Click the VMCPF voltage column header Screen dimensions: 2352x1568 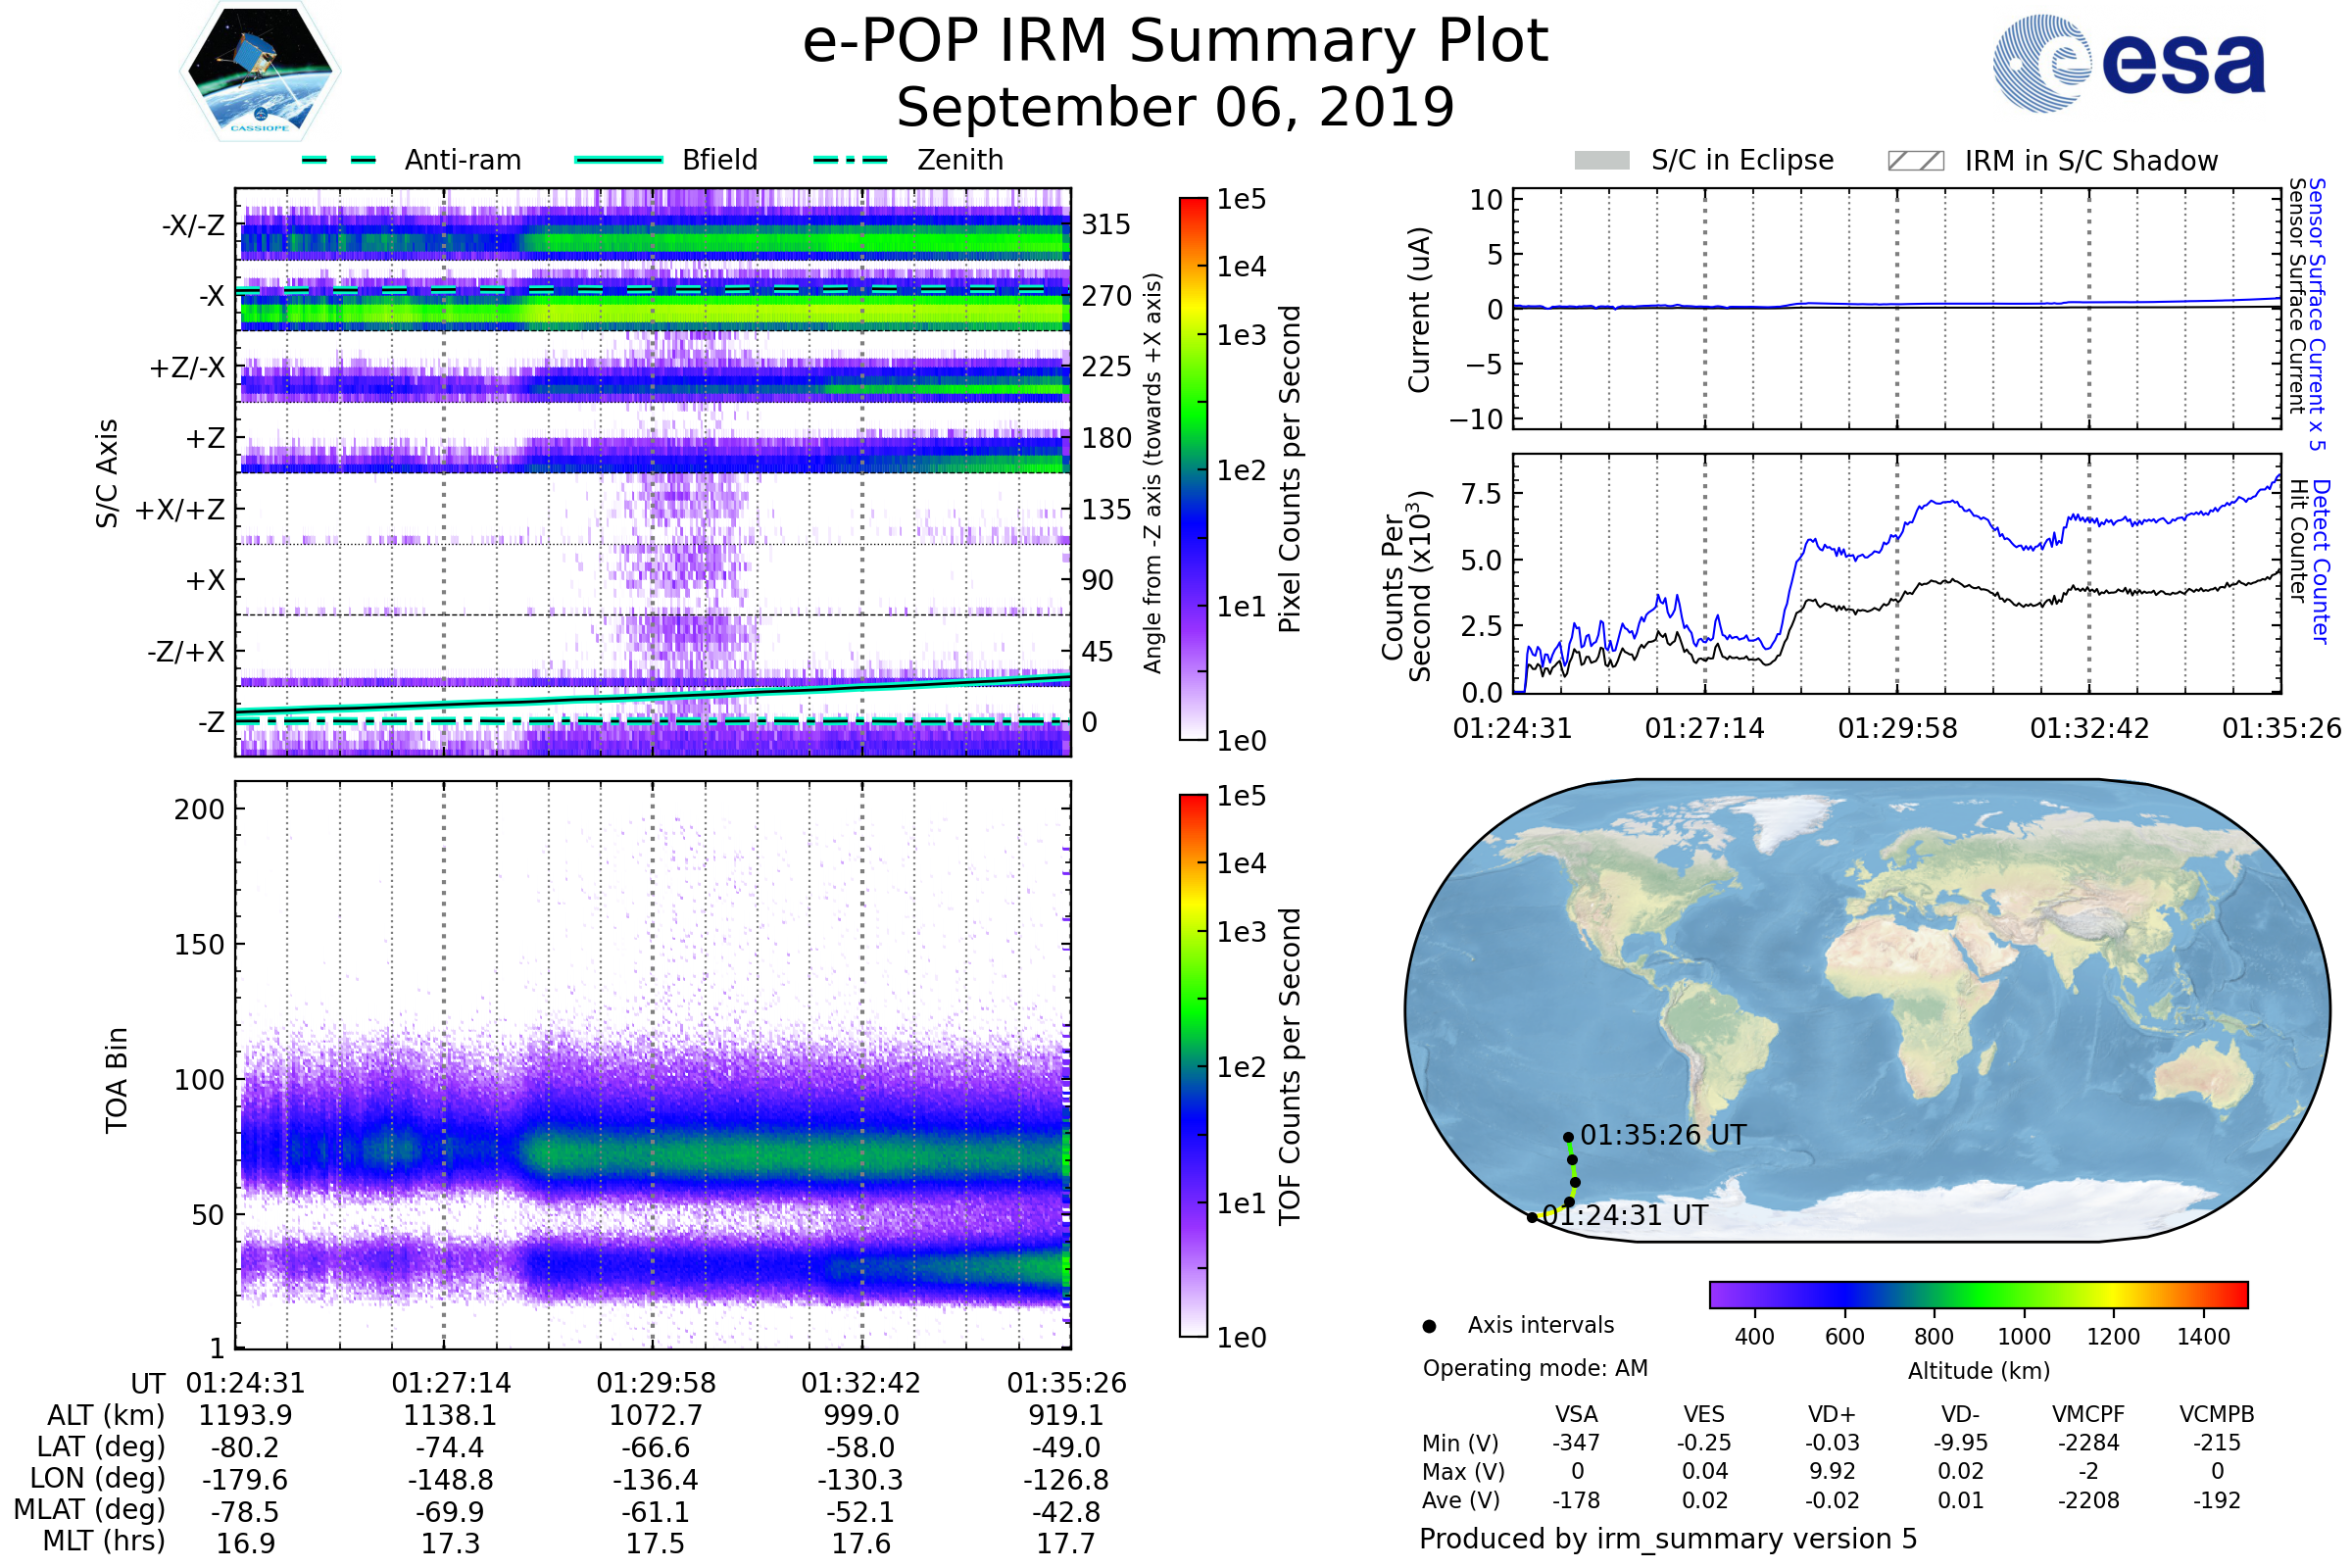(x=2088, y=1414)
